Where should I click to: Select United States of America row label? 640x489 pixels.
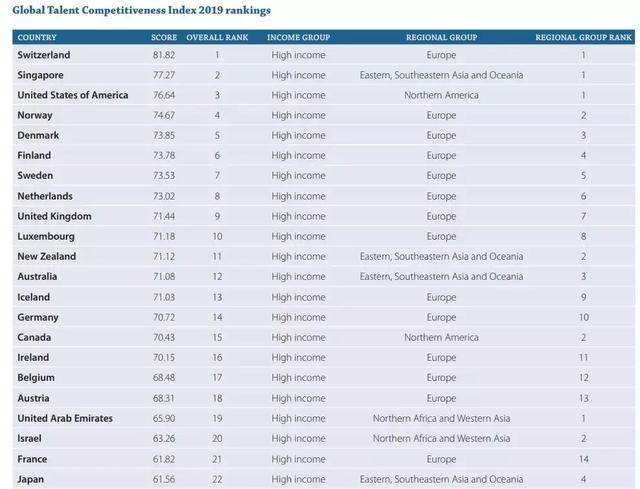click(73, 95)
